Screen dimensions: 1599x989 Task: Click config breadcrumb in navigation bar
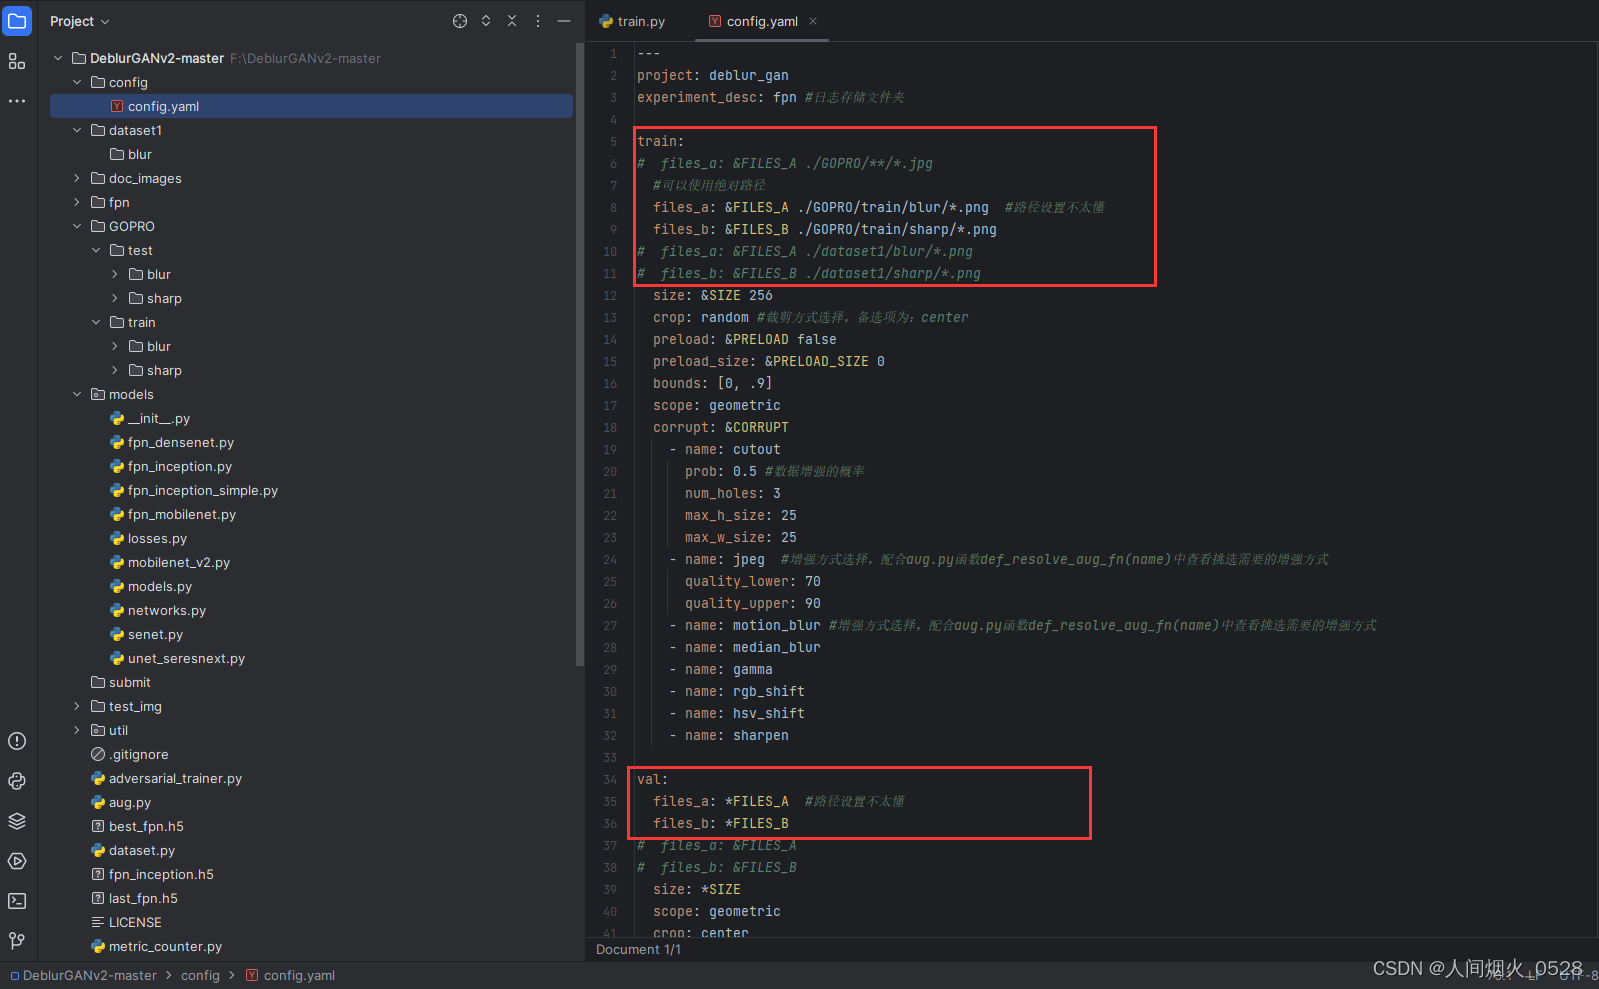tap(200, 975)
